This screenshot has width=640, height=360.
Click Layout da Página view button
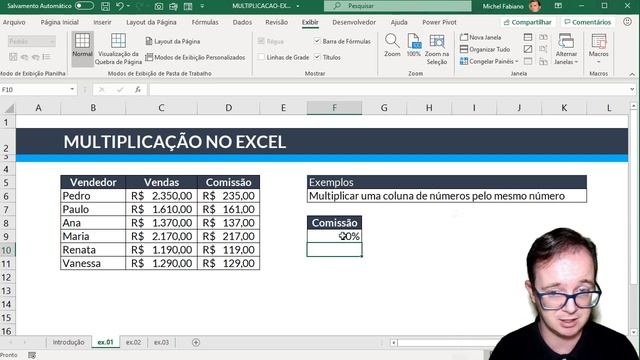(x=173, y=41)
